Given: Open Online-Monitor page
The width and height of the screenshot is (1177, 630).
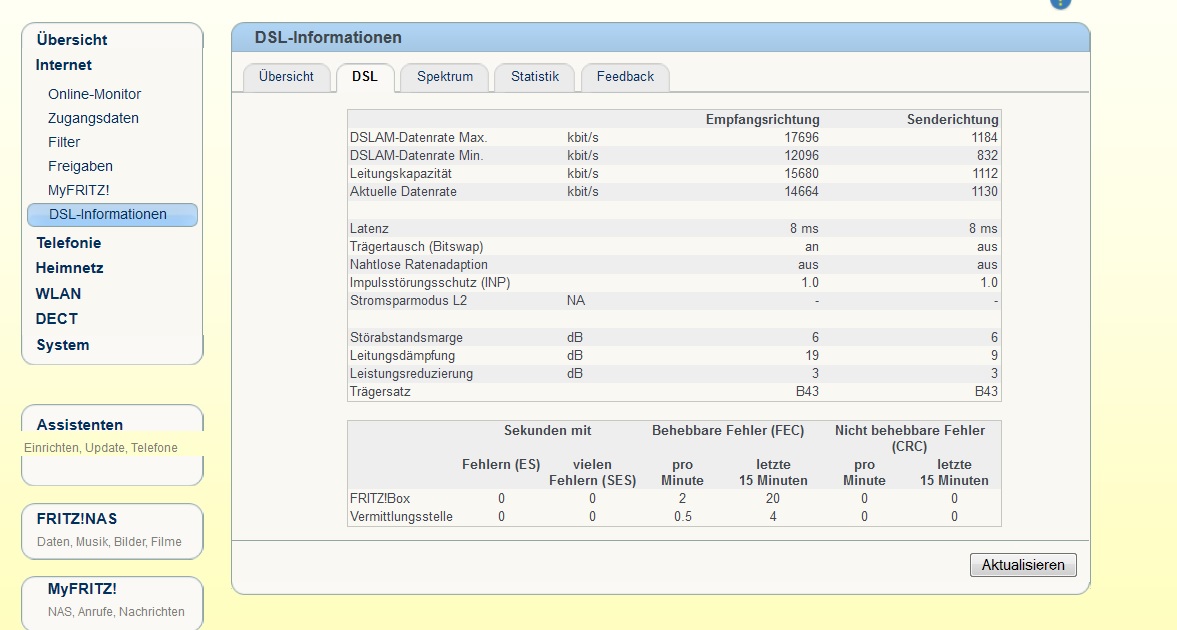Looking at the screenshot, I should (95, 94).
